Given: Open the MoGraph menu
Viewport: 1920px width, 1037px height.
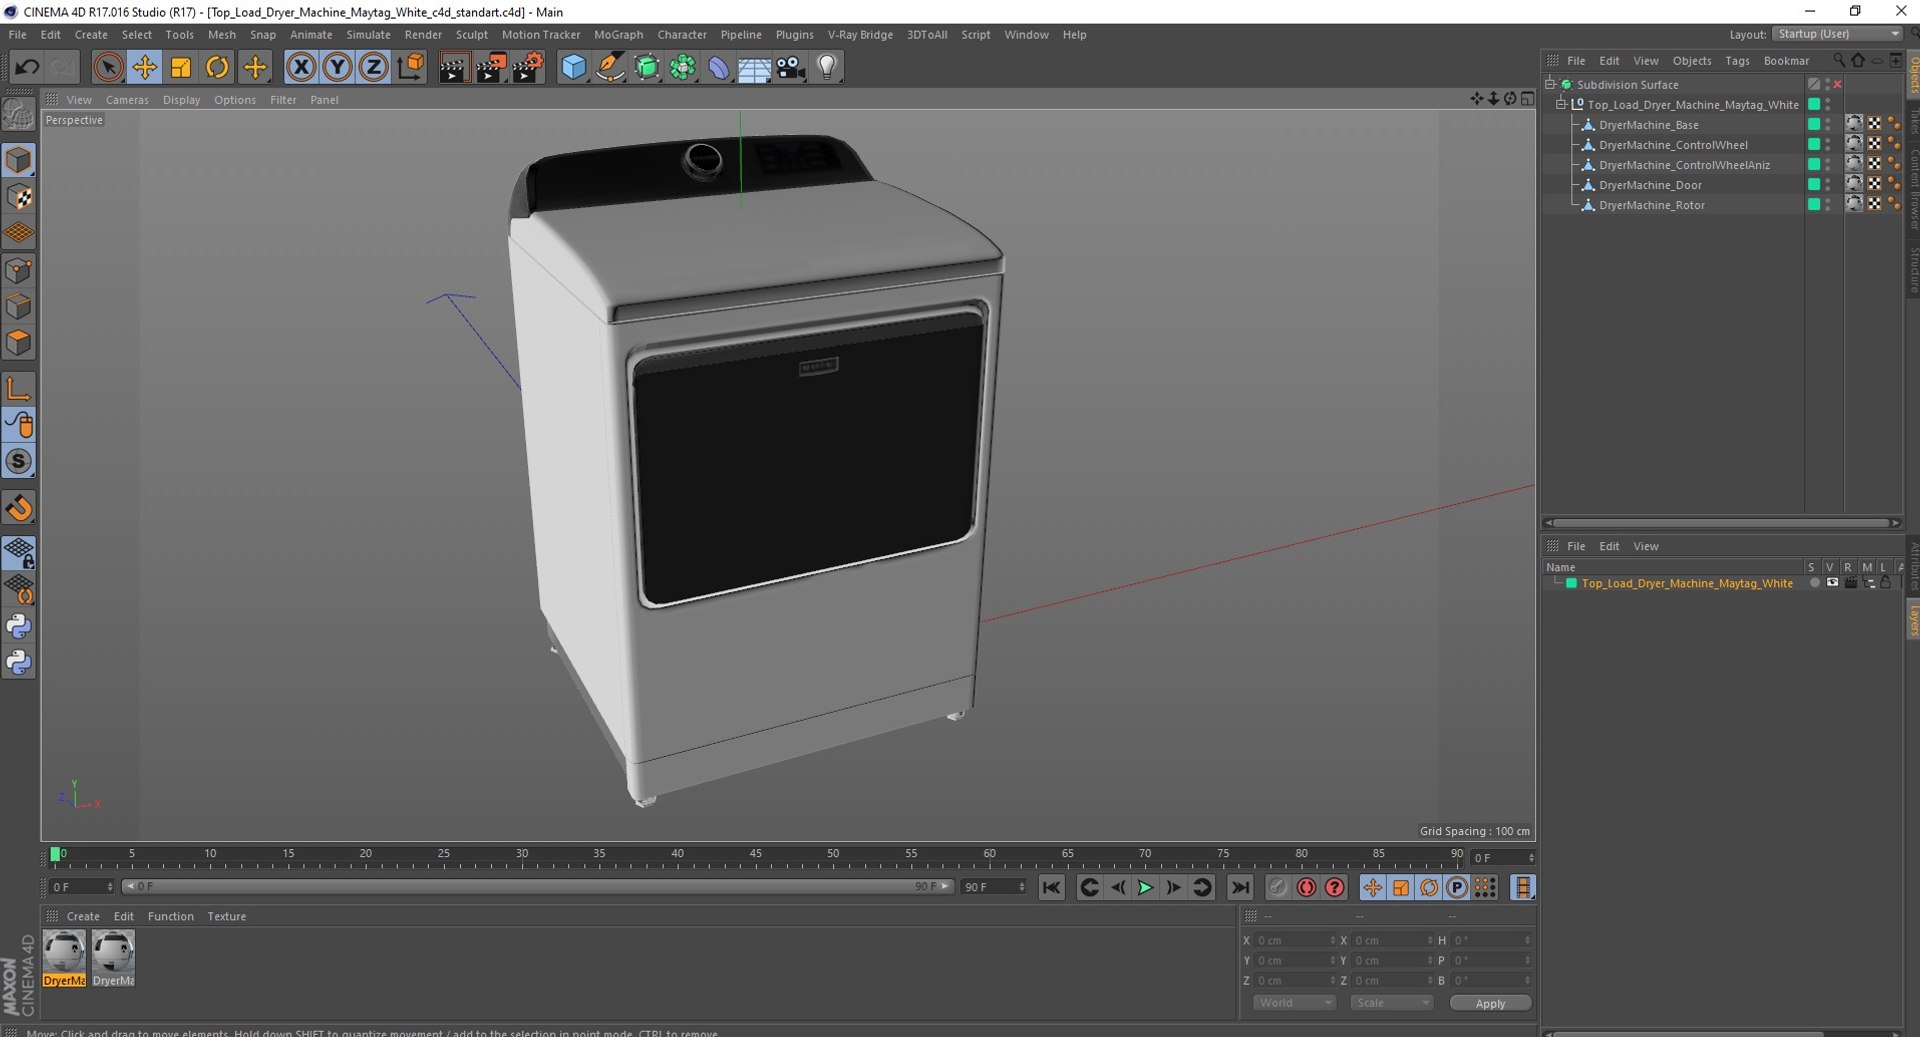Looking at the screenshot, I should point(618,34).
